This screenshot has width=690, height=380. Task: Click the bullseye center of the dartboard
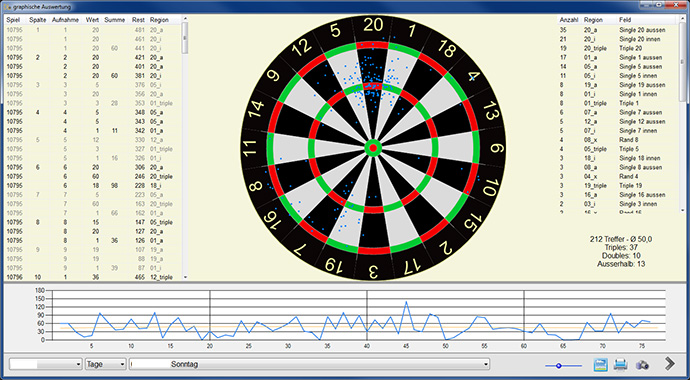[x=373, y=148]
